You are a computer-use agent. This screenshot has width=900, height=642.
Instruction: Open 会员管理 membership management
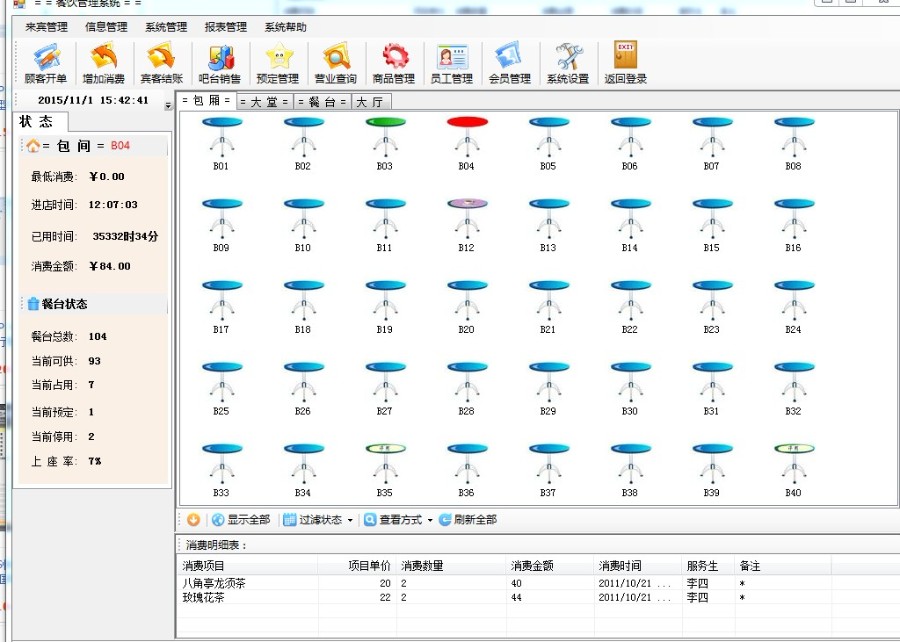[510, 62]
